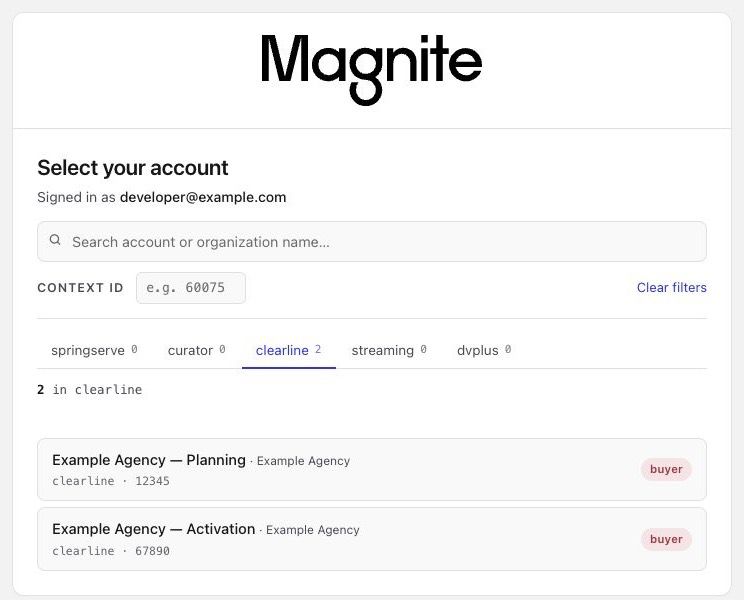
Task: Click the 'clearline · 12345' text
Action: click(x=111, y=481)
